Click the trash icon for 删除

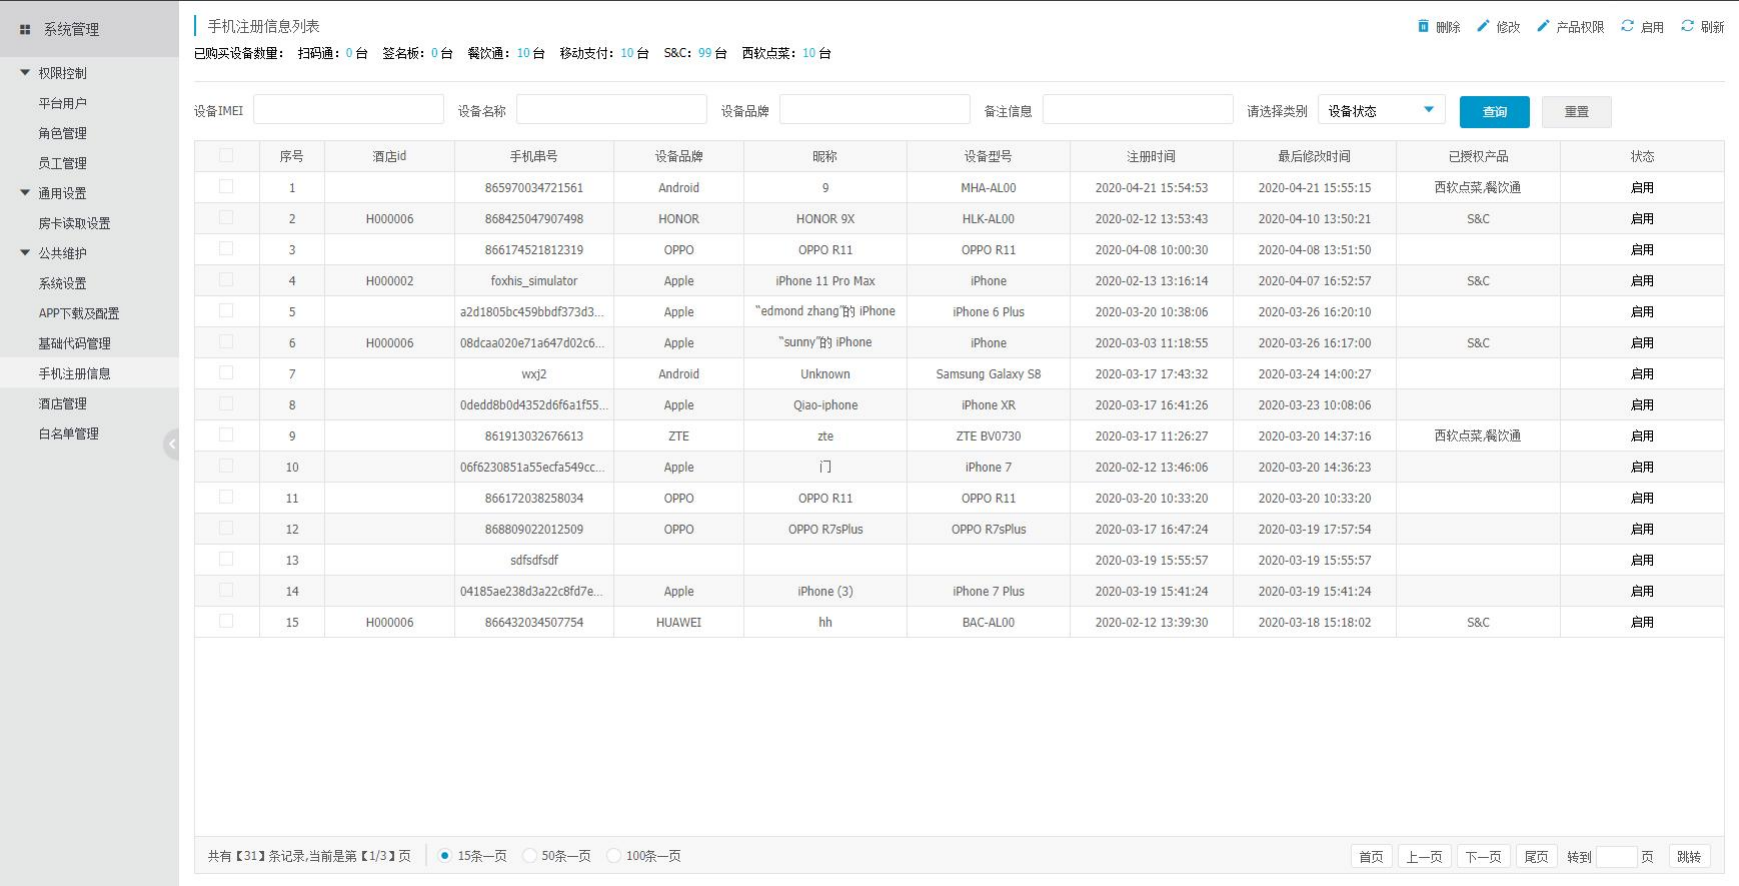(x=1423, y=26)
